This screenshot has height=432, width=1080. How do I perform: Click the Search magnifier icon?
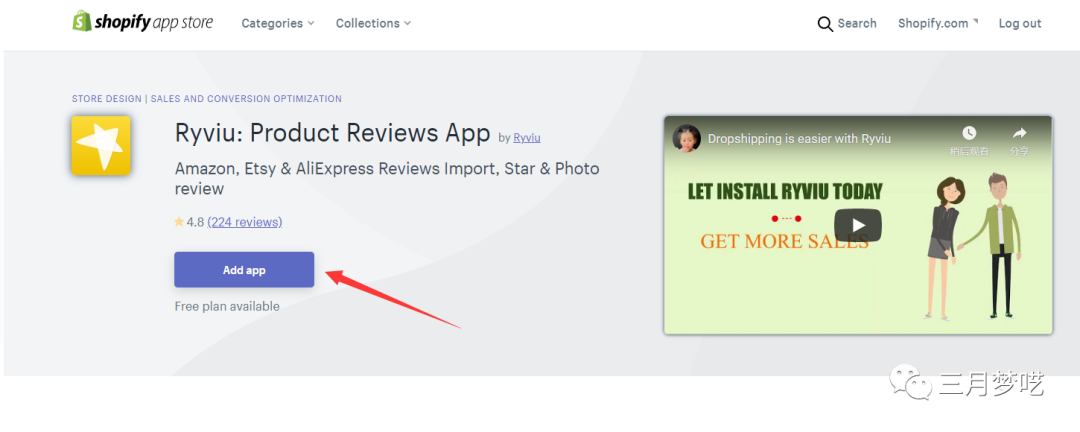tap(825, 24)
